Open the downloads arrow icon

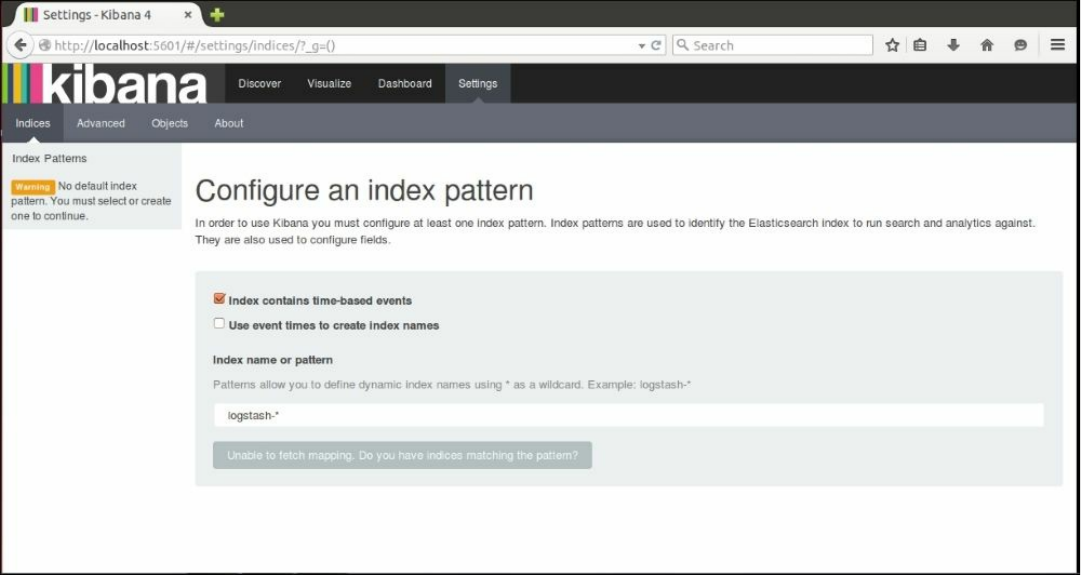point(953,46)
